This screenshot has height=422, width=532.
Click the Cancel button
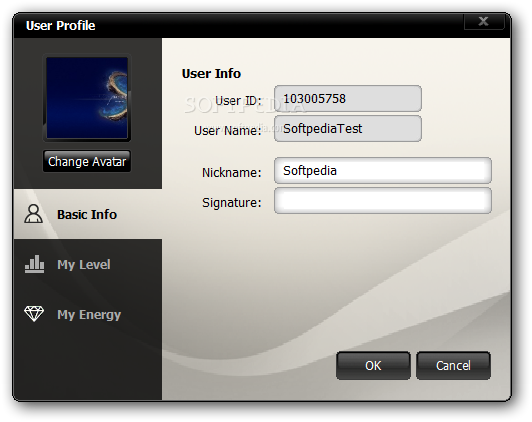click(x=453, y=365)
